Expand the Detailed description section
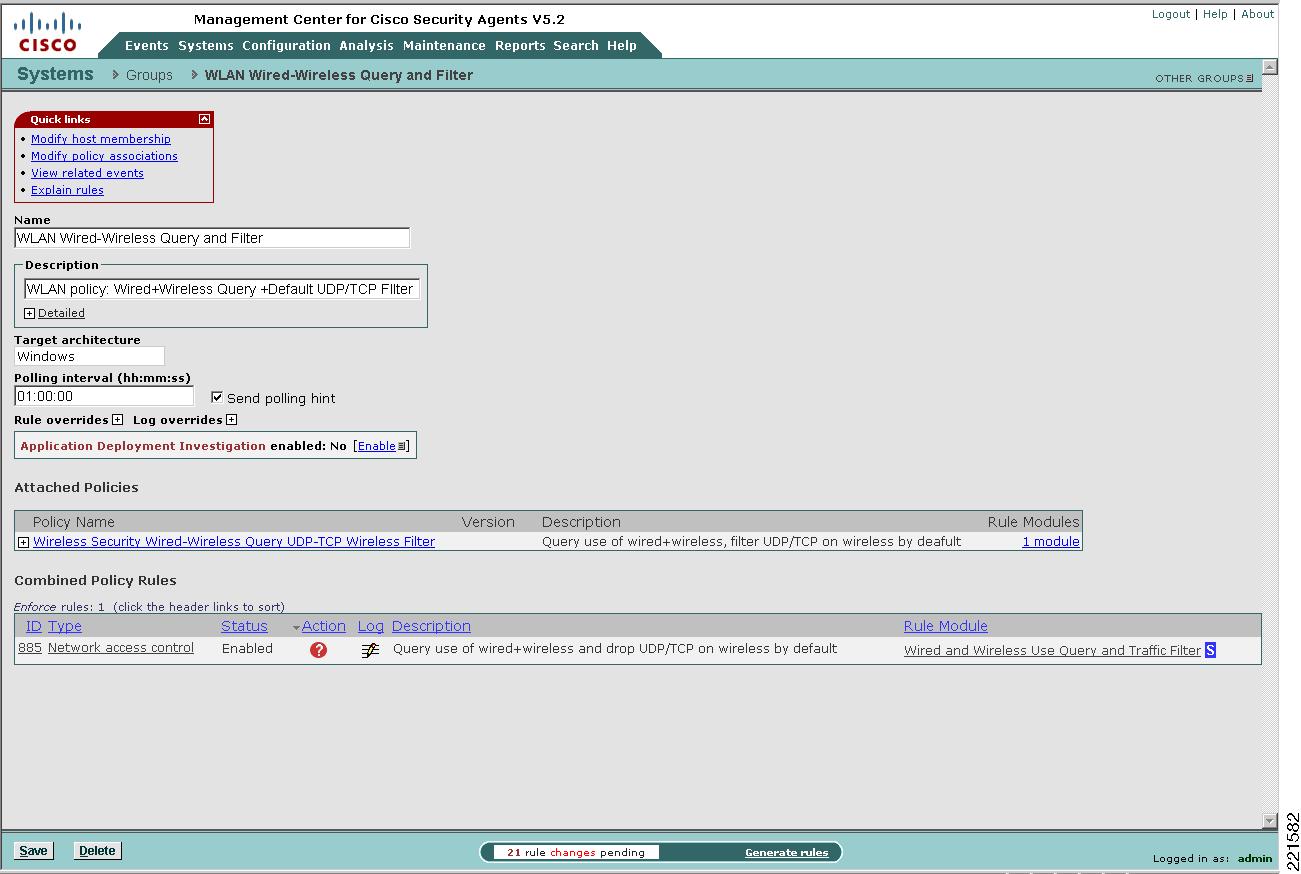The width and height of the screenshot is (1301, 874). (29, 313)
